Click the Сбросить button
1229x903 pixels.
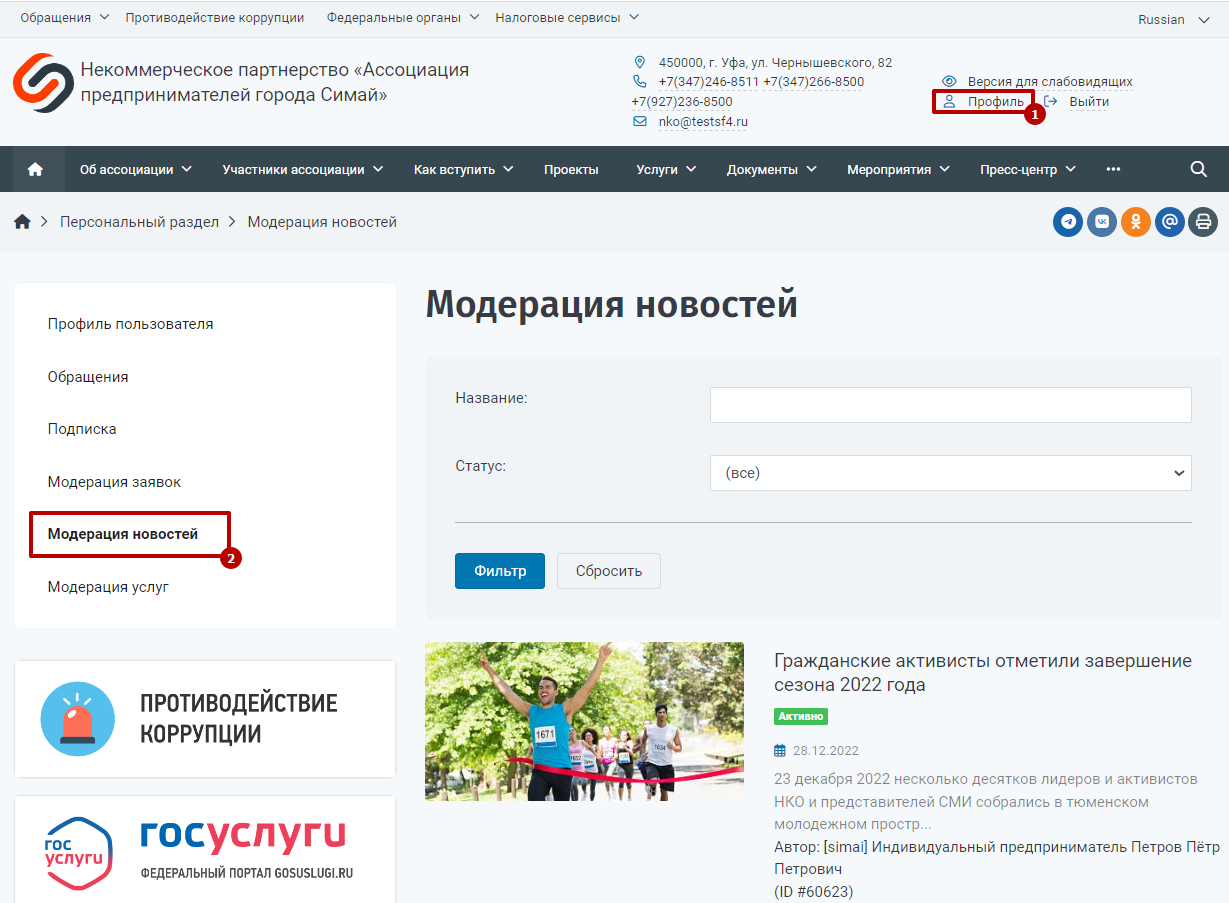(x=609, y=571)
